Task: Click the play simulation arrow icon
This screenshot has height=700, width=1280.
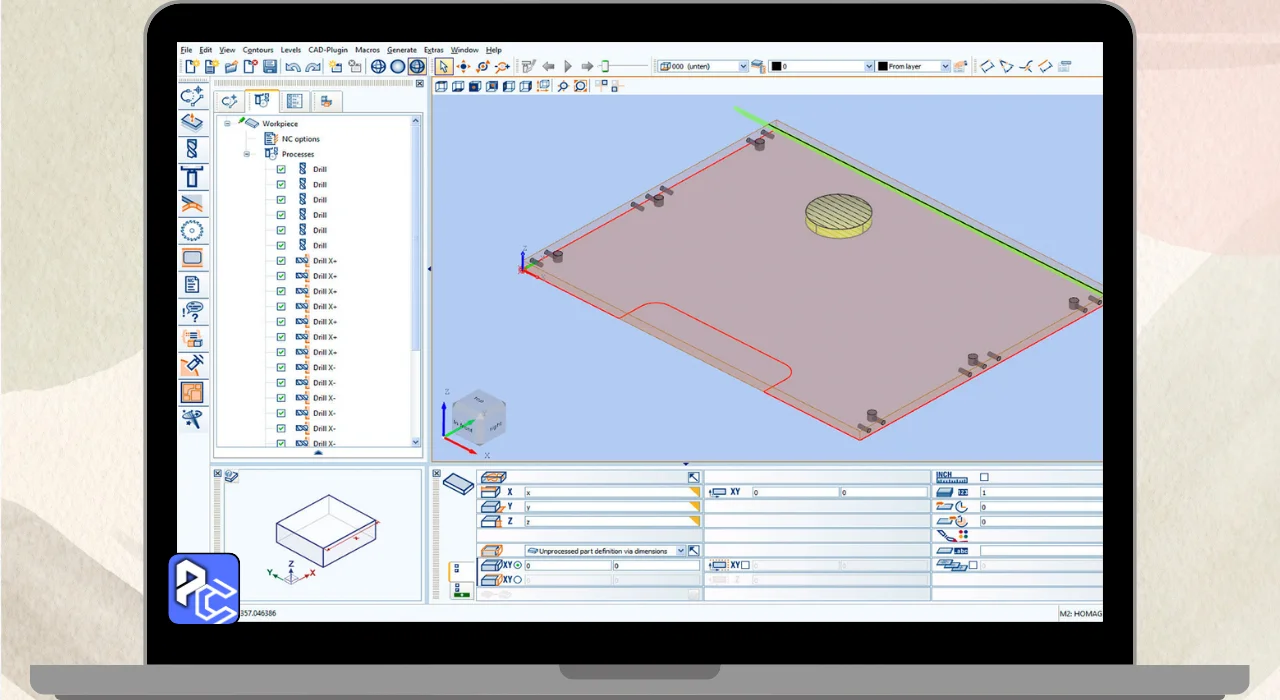Action: coord(568,66)
